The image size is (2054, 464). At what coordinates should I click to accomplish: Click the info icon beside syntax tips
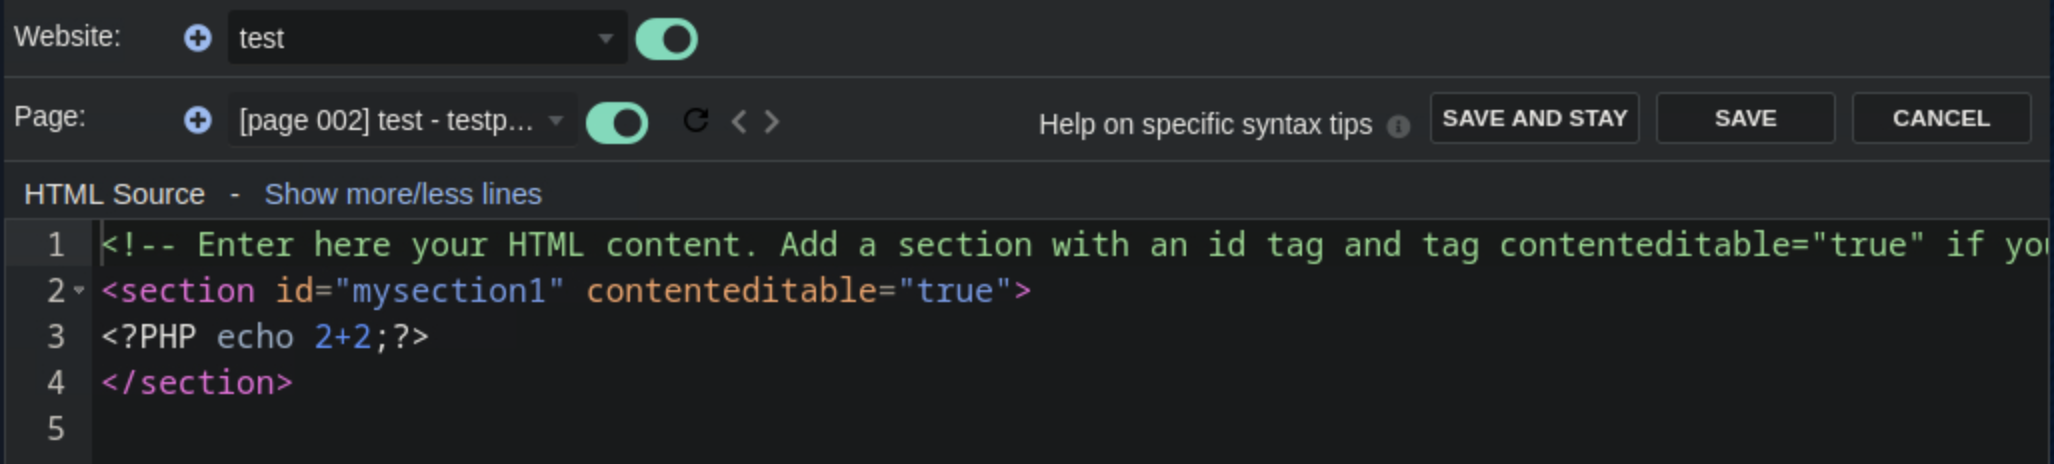1398,126
